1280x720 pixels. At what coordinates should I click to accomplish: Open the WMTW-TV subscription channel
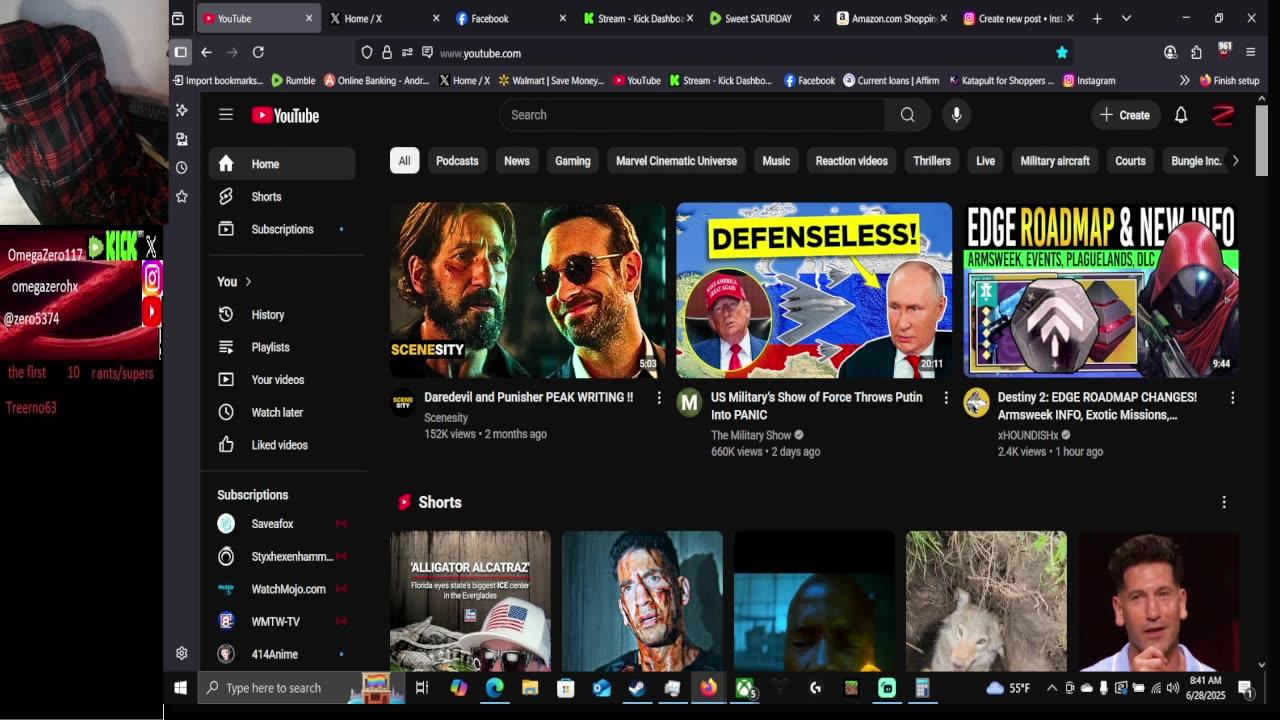[x=282, y=622]
